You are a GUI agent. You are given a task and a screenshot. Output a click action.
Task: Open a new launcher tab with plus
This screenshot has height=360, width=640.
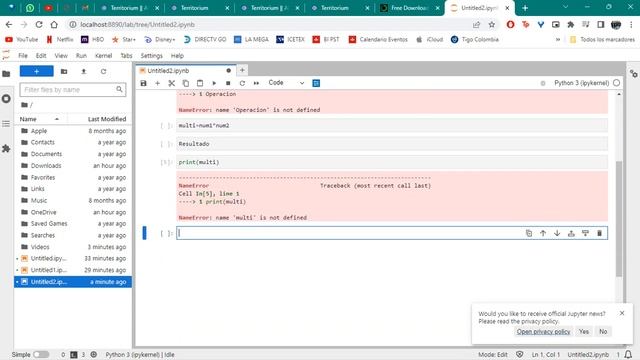coord(242,70)
